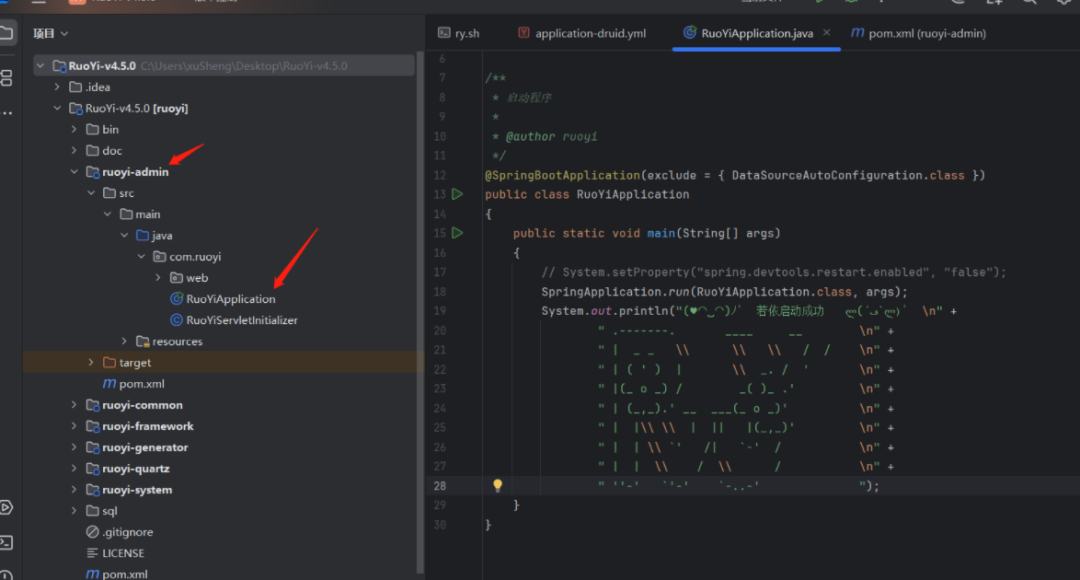Select the .gitignore file

tap(128, 532)
